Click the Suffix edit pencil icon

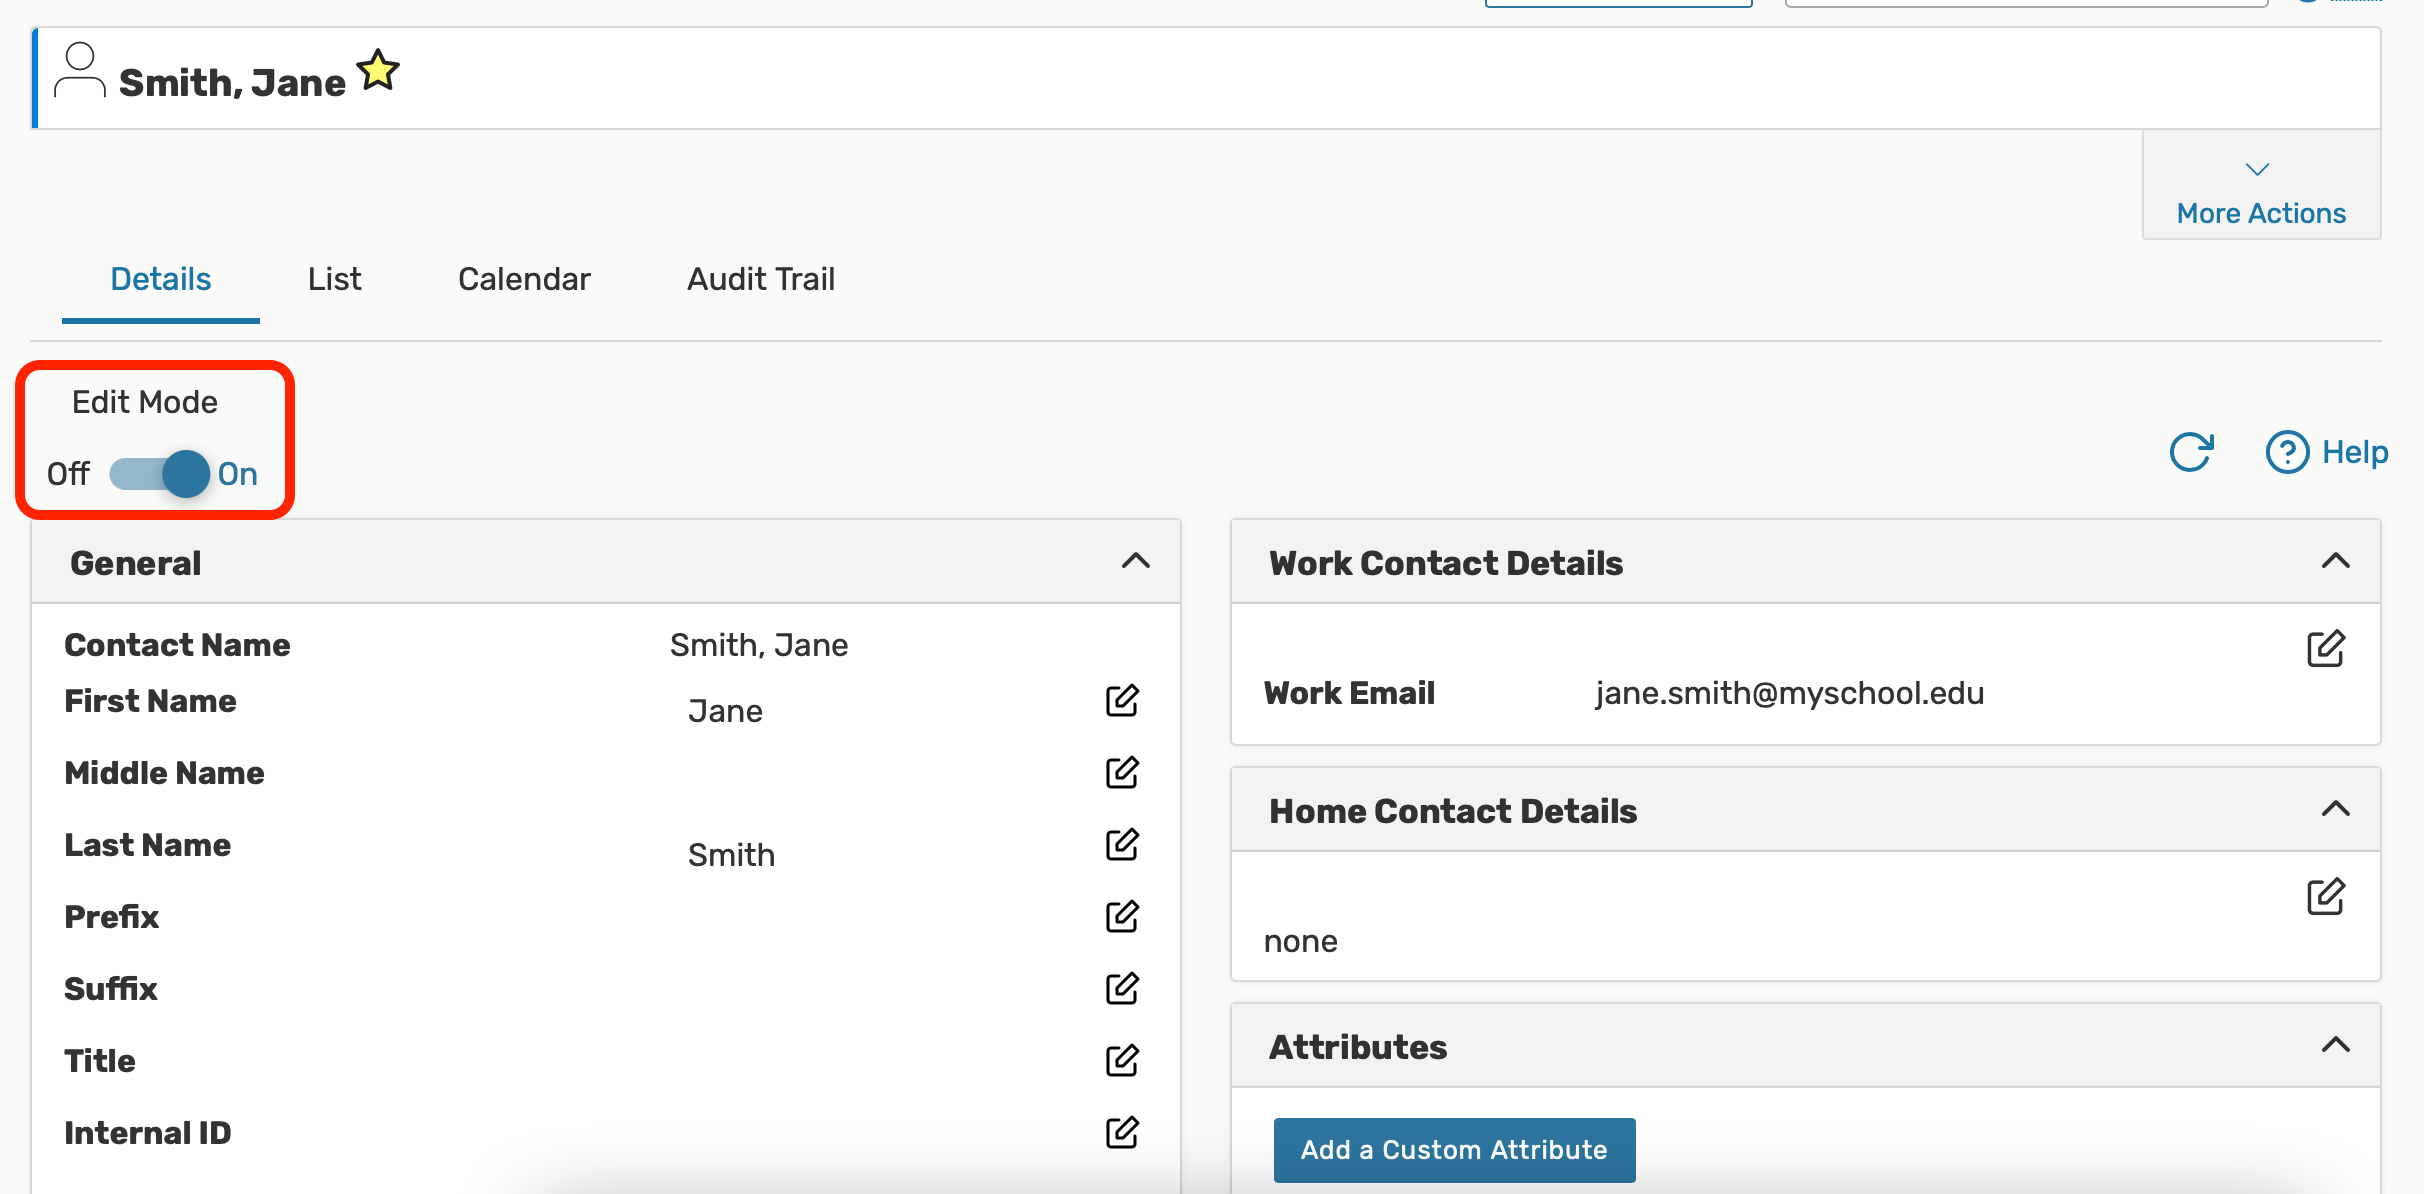tap(1122, 989)
